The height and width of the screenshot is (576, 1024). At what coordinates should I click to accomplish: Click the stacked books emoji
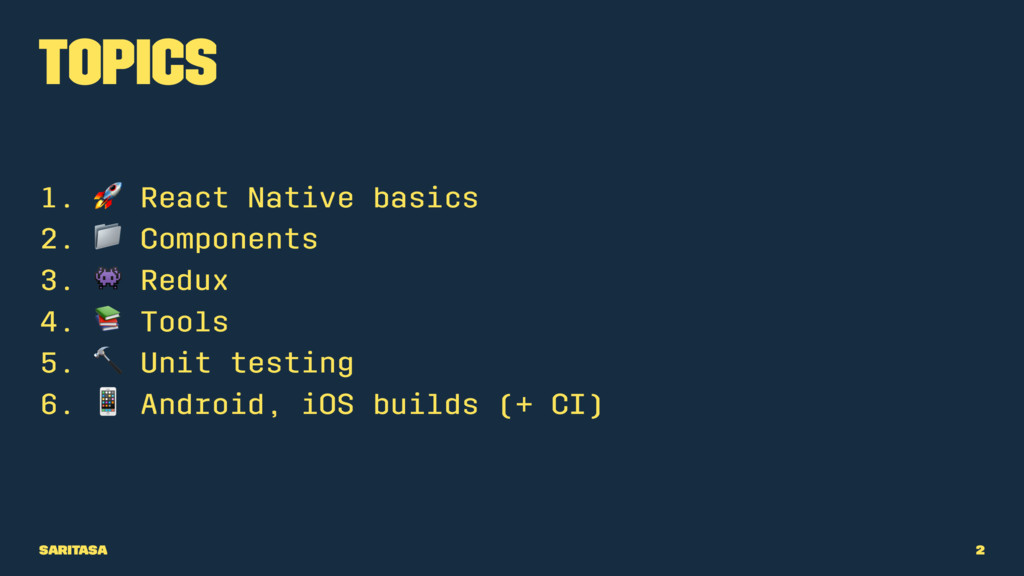coord(108,319)
